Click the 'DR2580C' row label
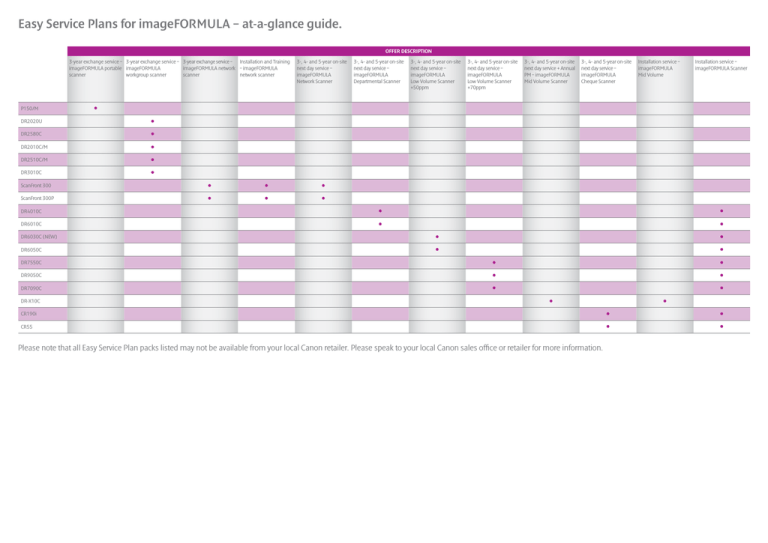 pos(31,134)
